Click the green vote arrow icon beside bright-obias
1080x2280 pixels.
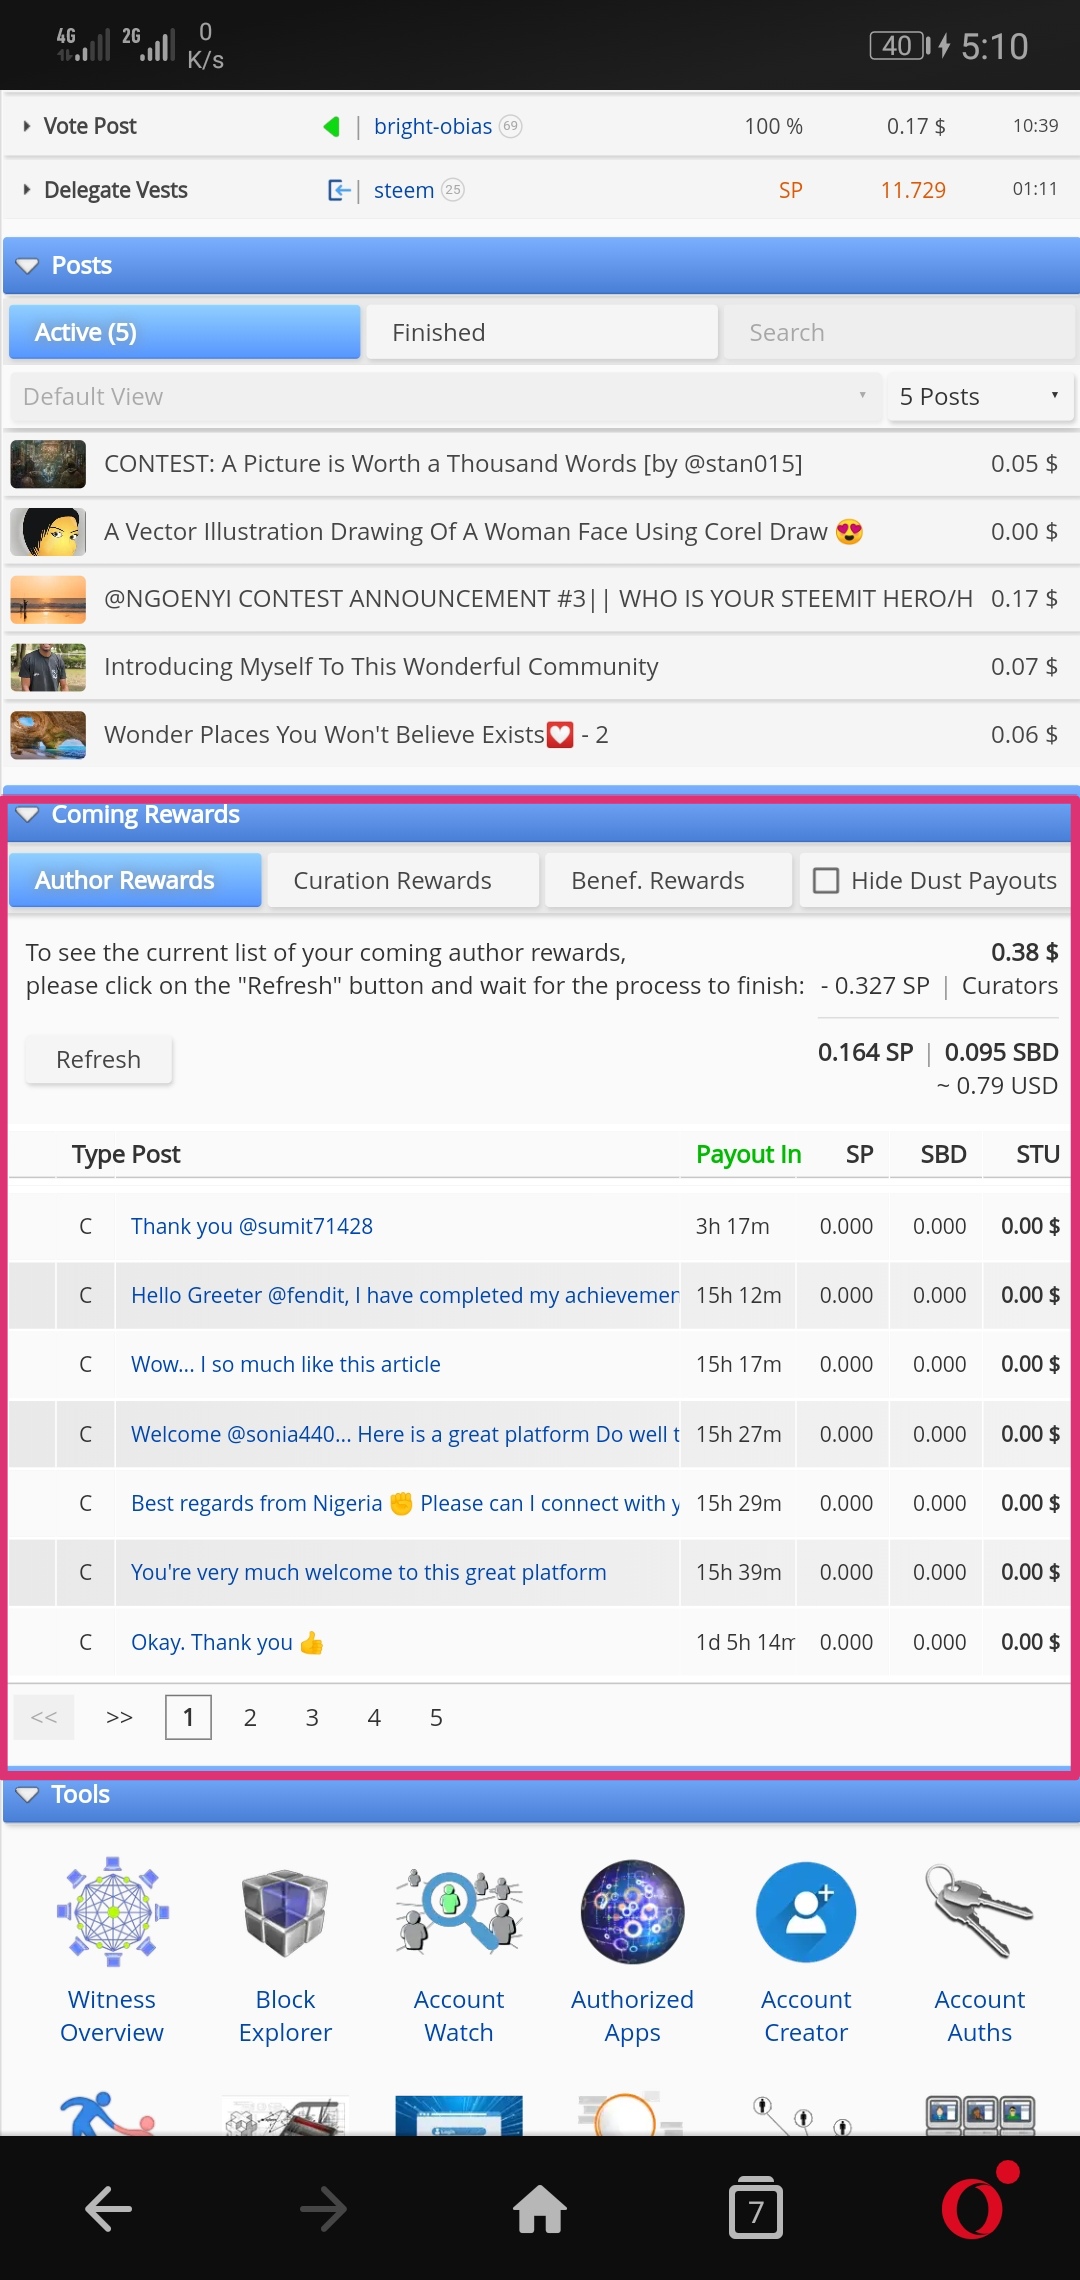[331, 127]
